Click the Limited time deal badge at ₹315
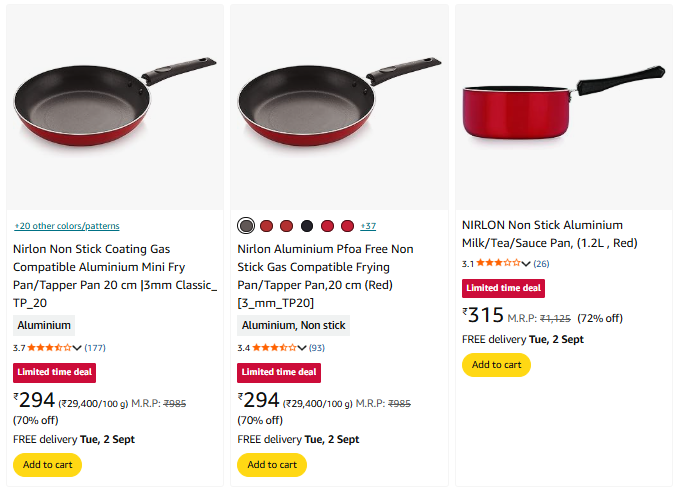The image size is (678, 489). tap(503, 288)
